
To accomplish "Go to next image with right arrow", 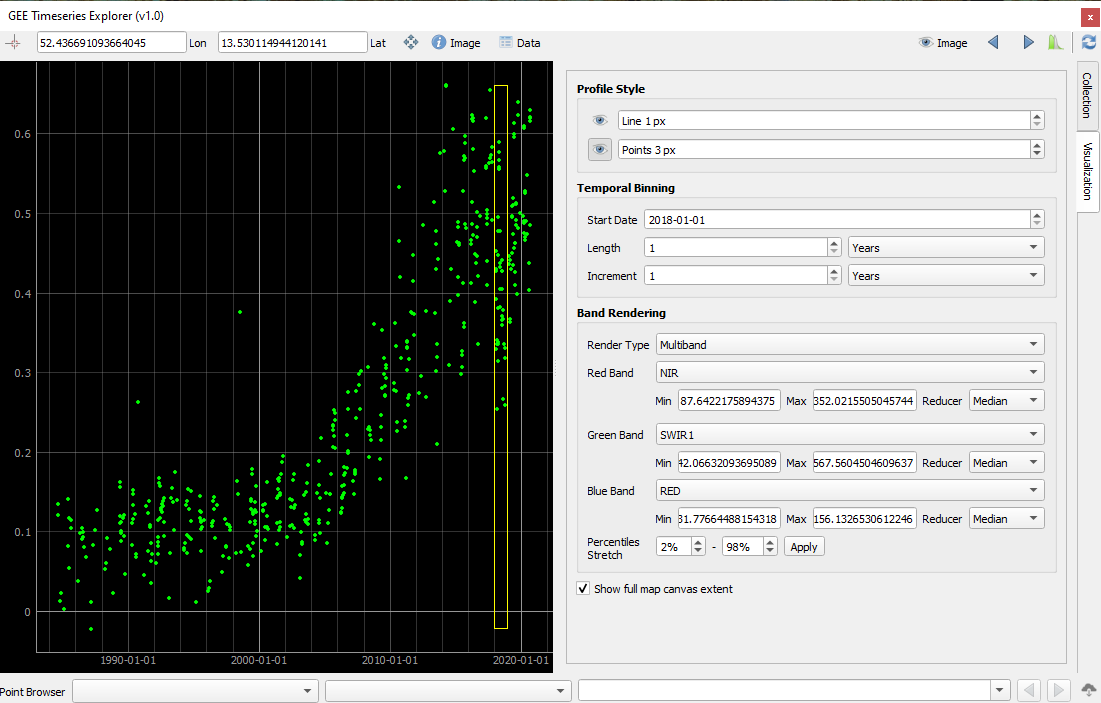I will click(x=1028, y=43).
